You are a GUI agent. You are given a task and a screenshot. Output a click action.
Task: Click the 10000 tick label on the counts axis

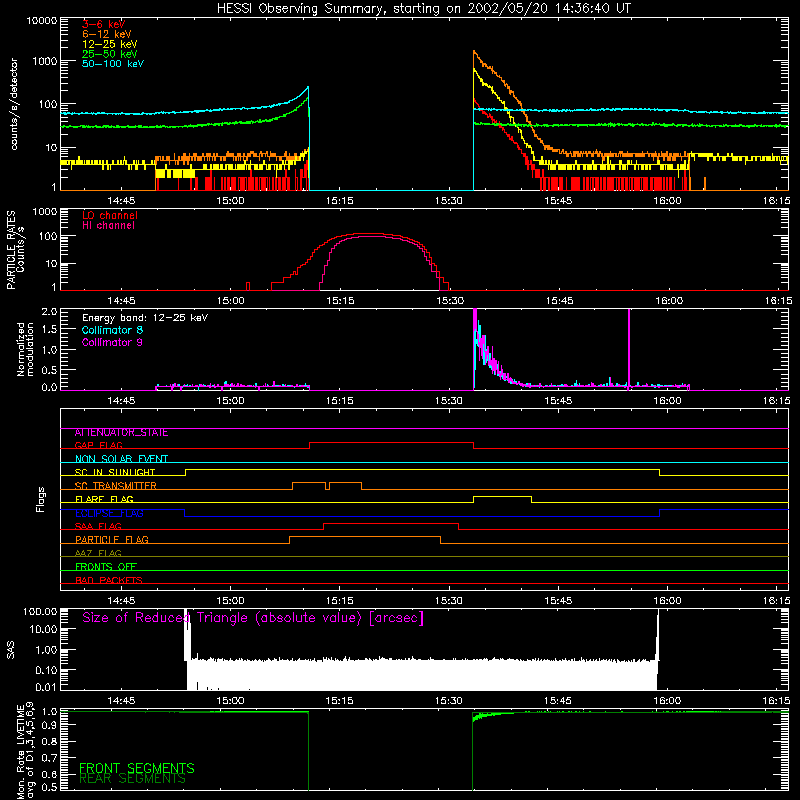[x=41, y=21]
